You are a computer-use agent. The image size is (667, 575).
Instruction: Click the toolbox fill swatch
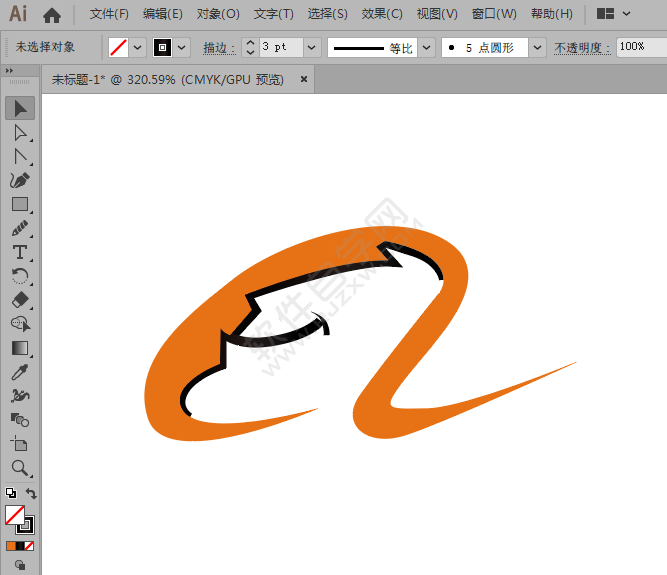pos(14,515)
